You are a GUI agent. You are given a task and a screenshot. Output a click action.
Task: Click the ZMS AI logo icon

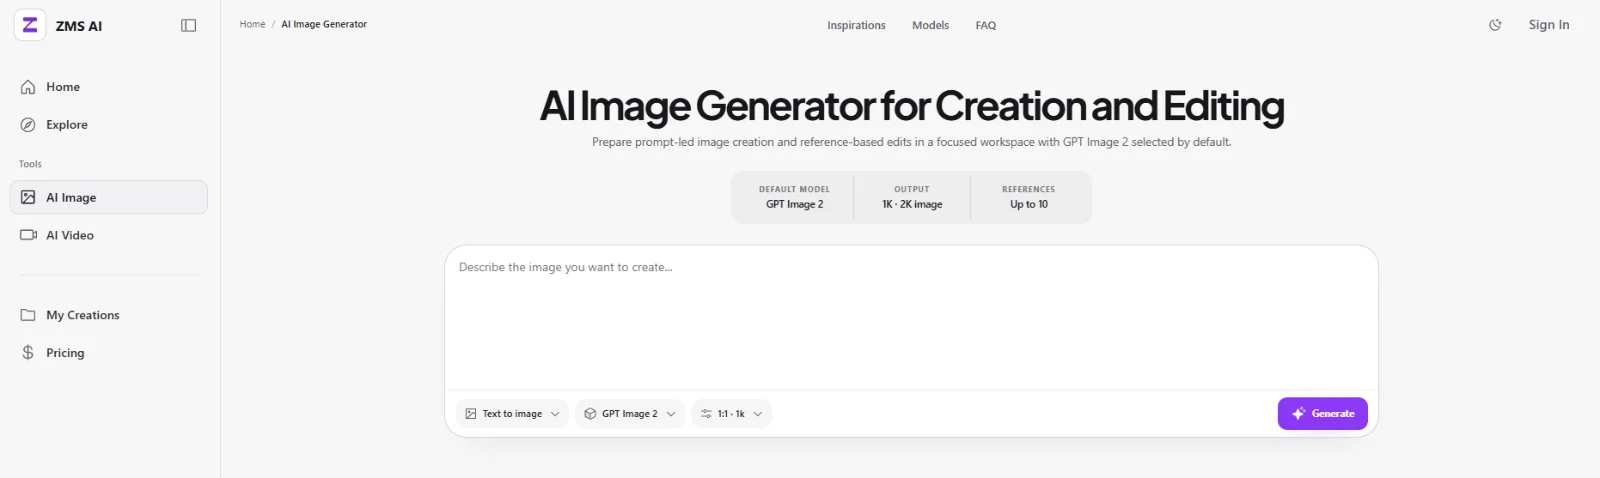[x=30, y=25]
